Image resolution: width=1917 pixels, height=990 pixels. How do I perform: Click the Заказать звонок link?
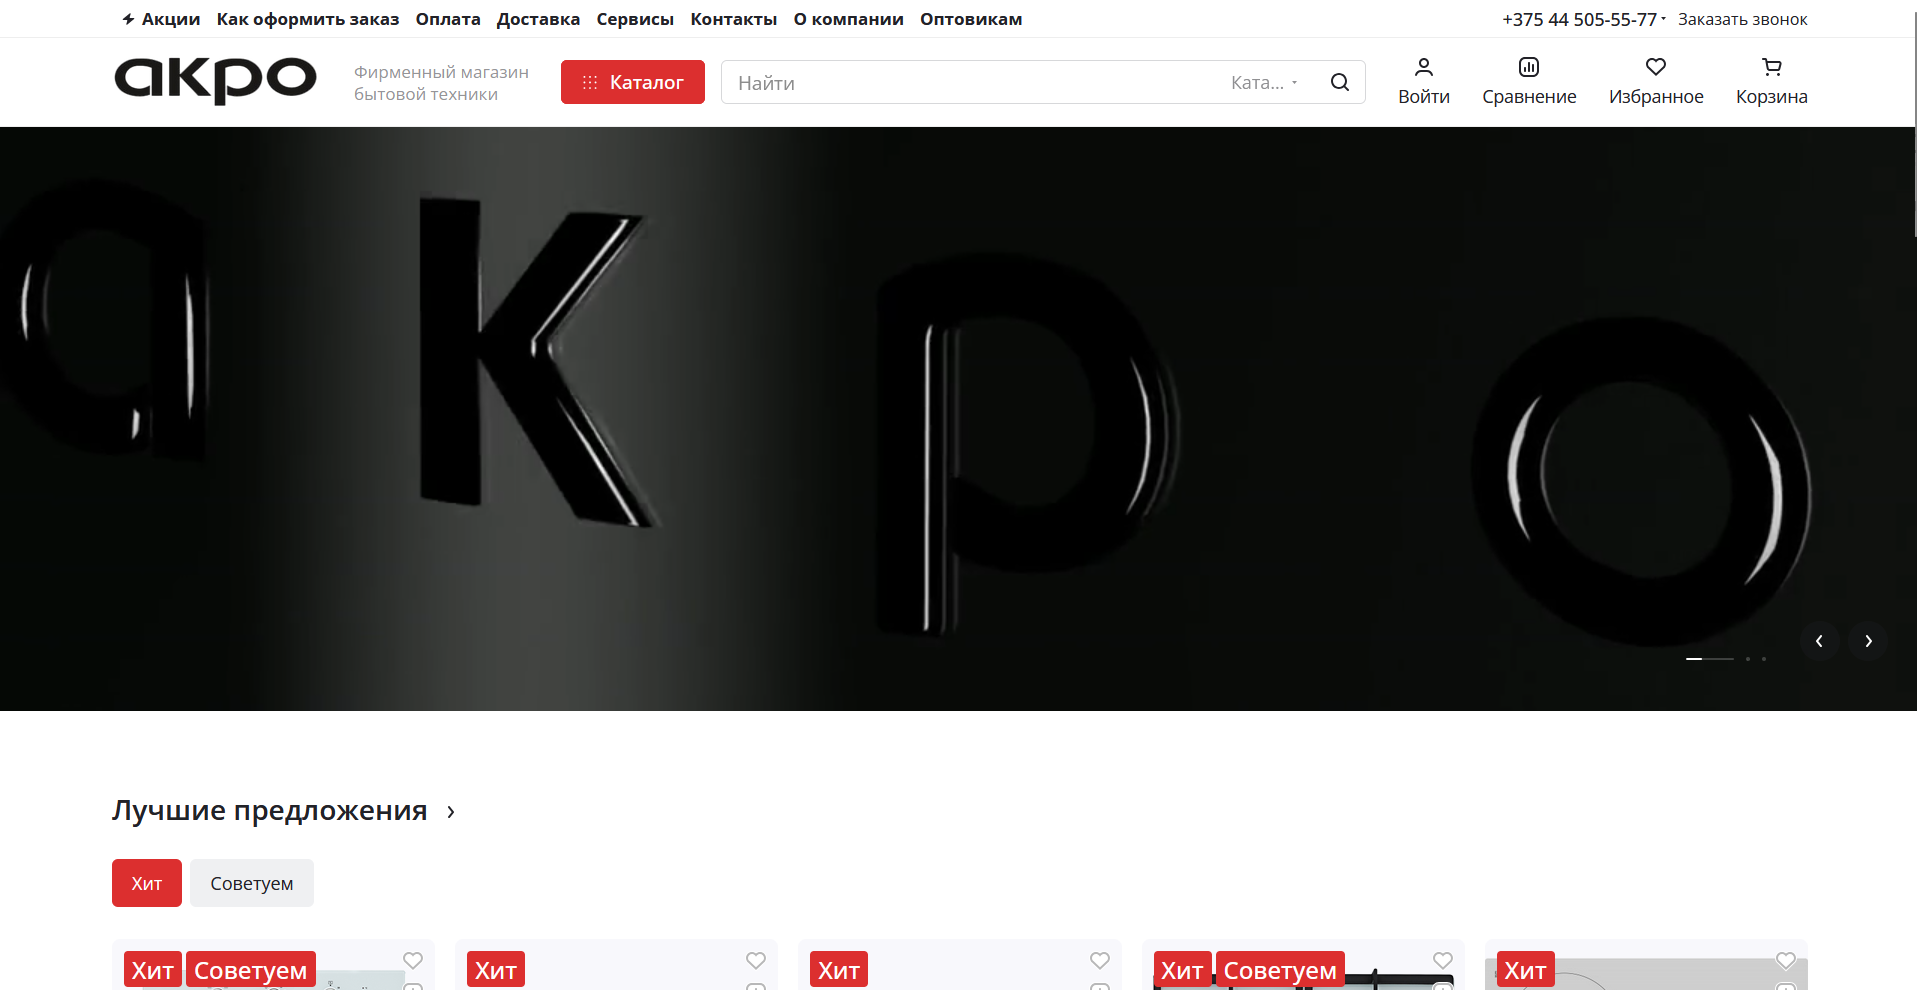(1742, 19)
